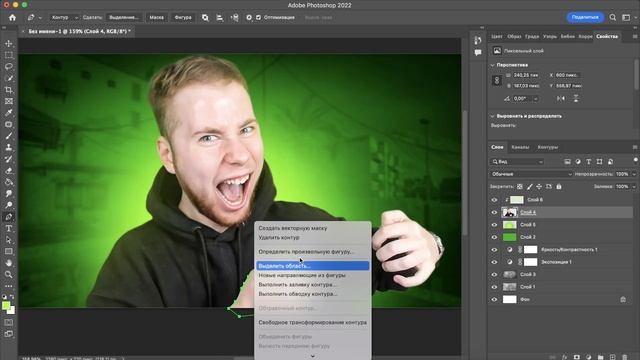This screenshot has width=640, height=360.
Task: Click the Поделиться share button
Action: 585,17
